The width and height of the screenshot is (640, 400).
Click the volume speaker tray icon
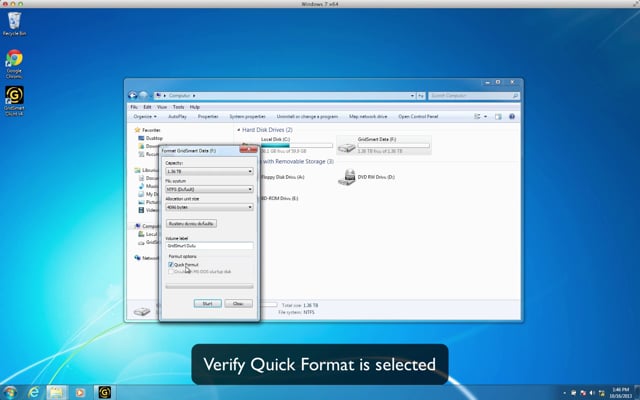(x=592, y=393)
